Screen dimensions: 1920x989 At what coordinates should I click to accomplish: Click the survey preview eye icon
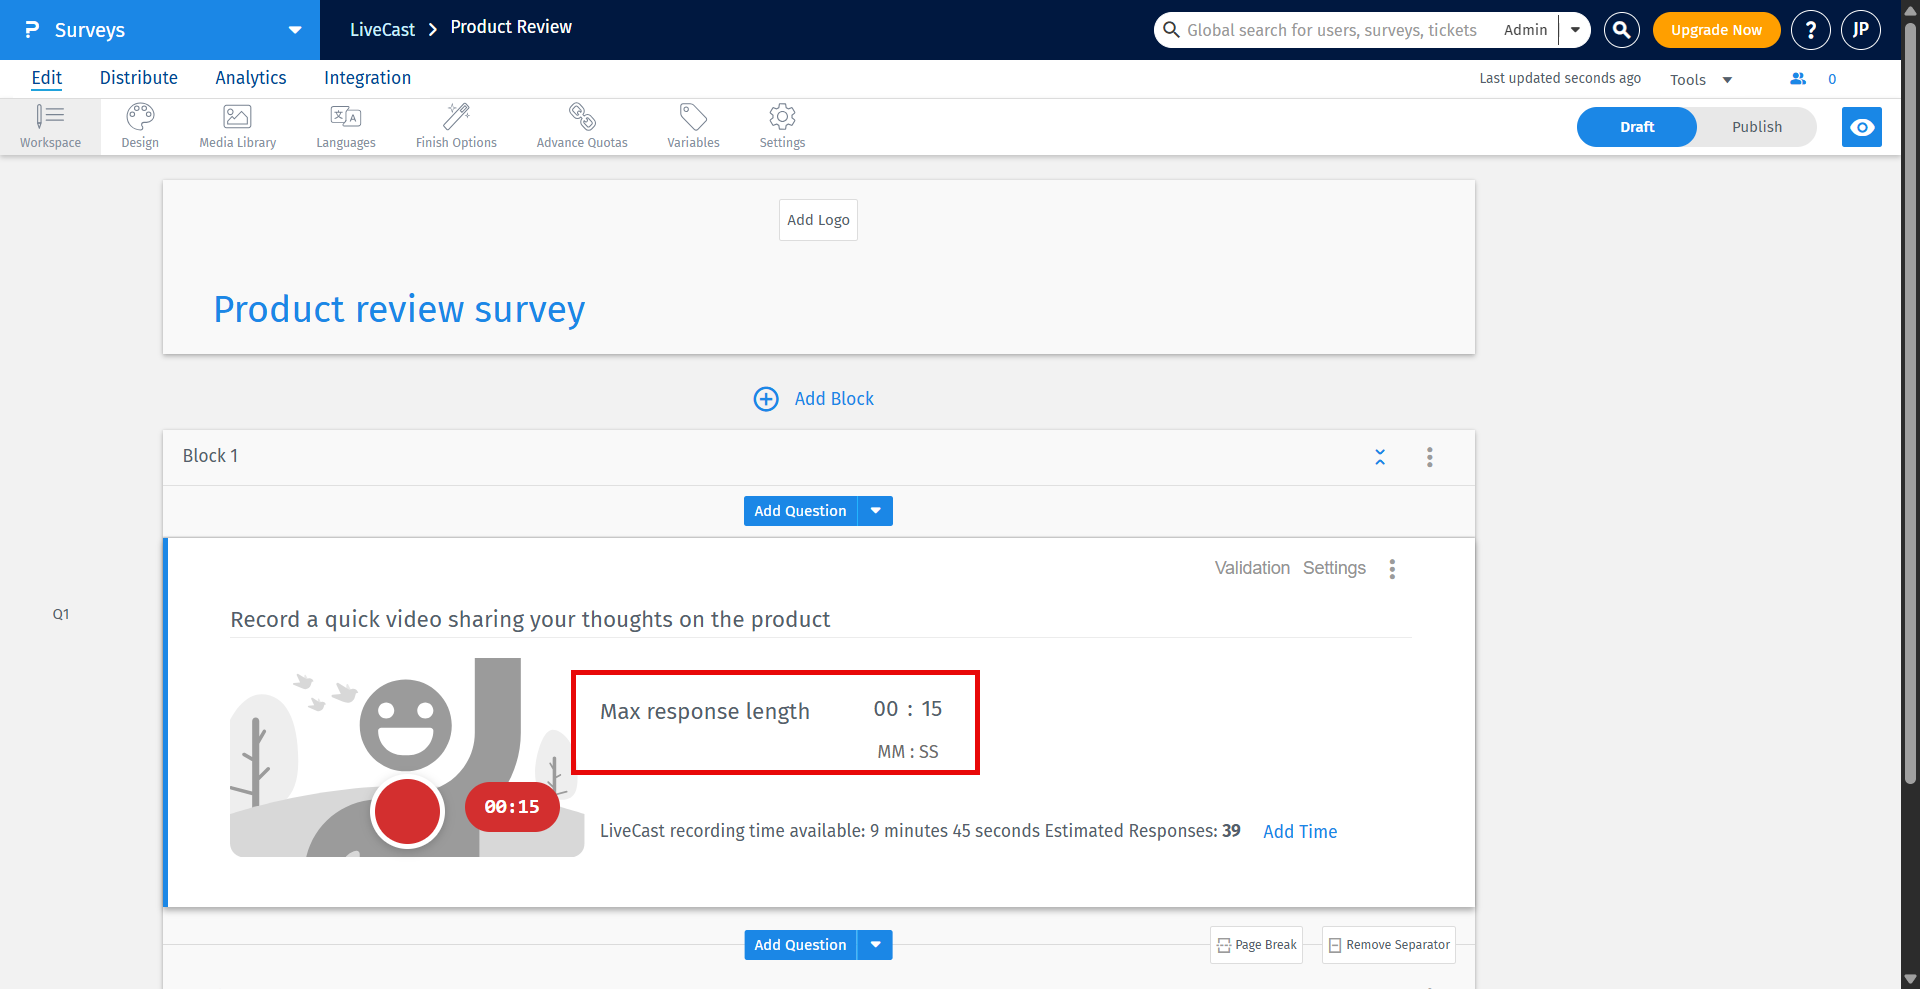pos(1861,127)
